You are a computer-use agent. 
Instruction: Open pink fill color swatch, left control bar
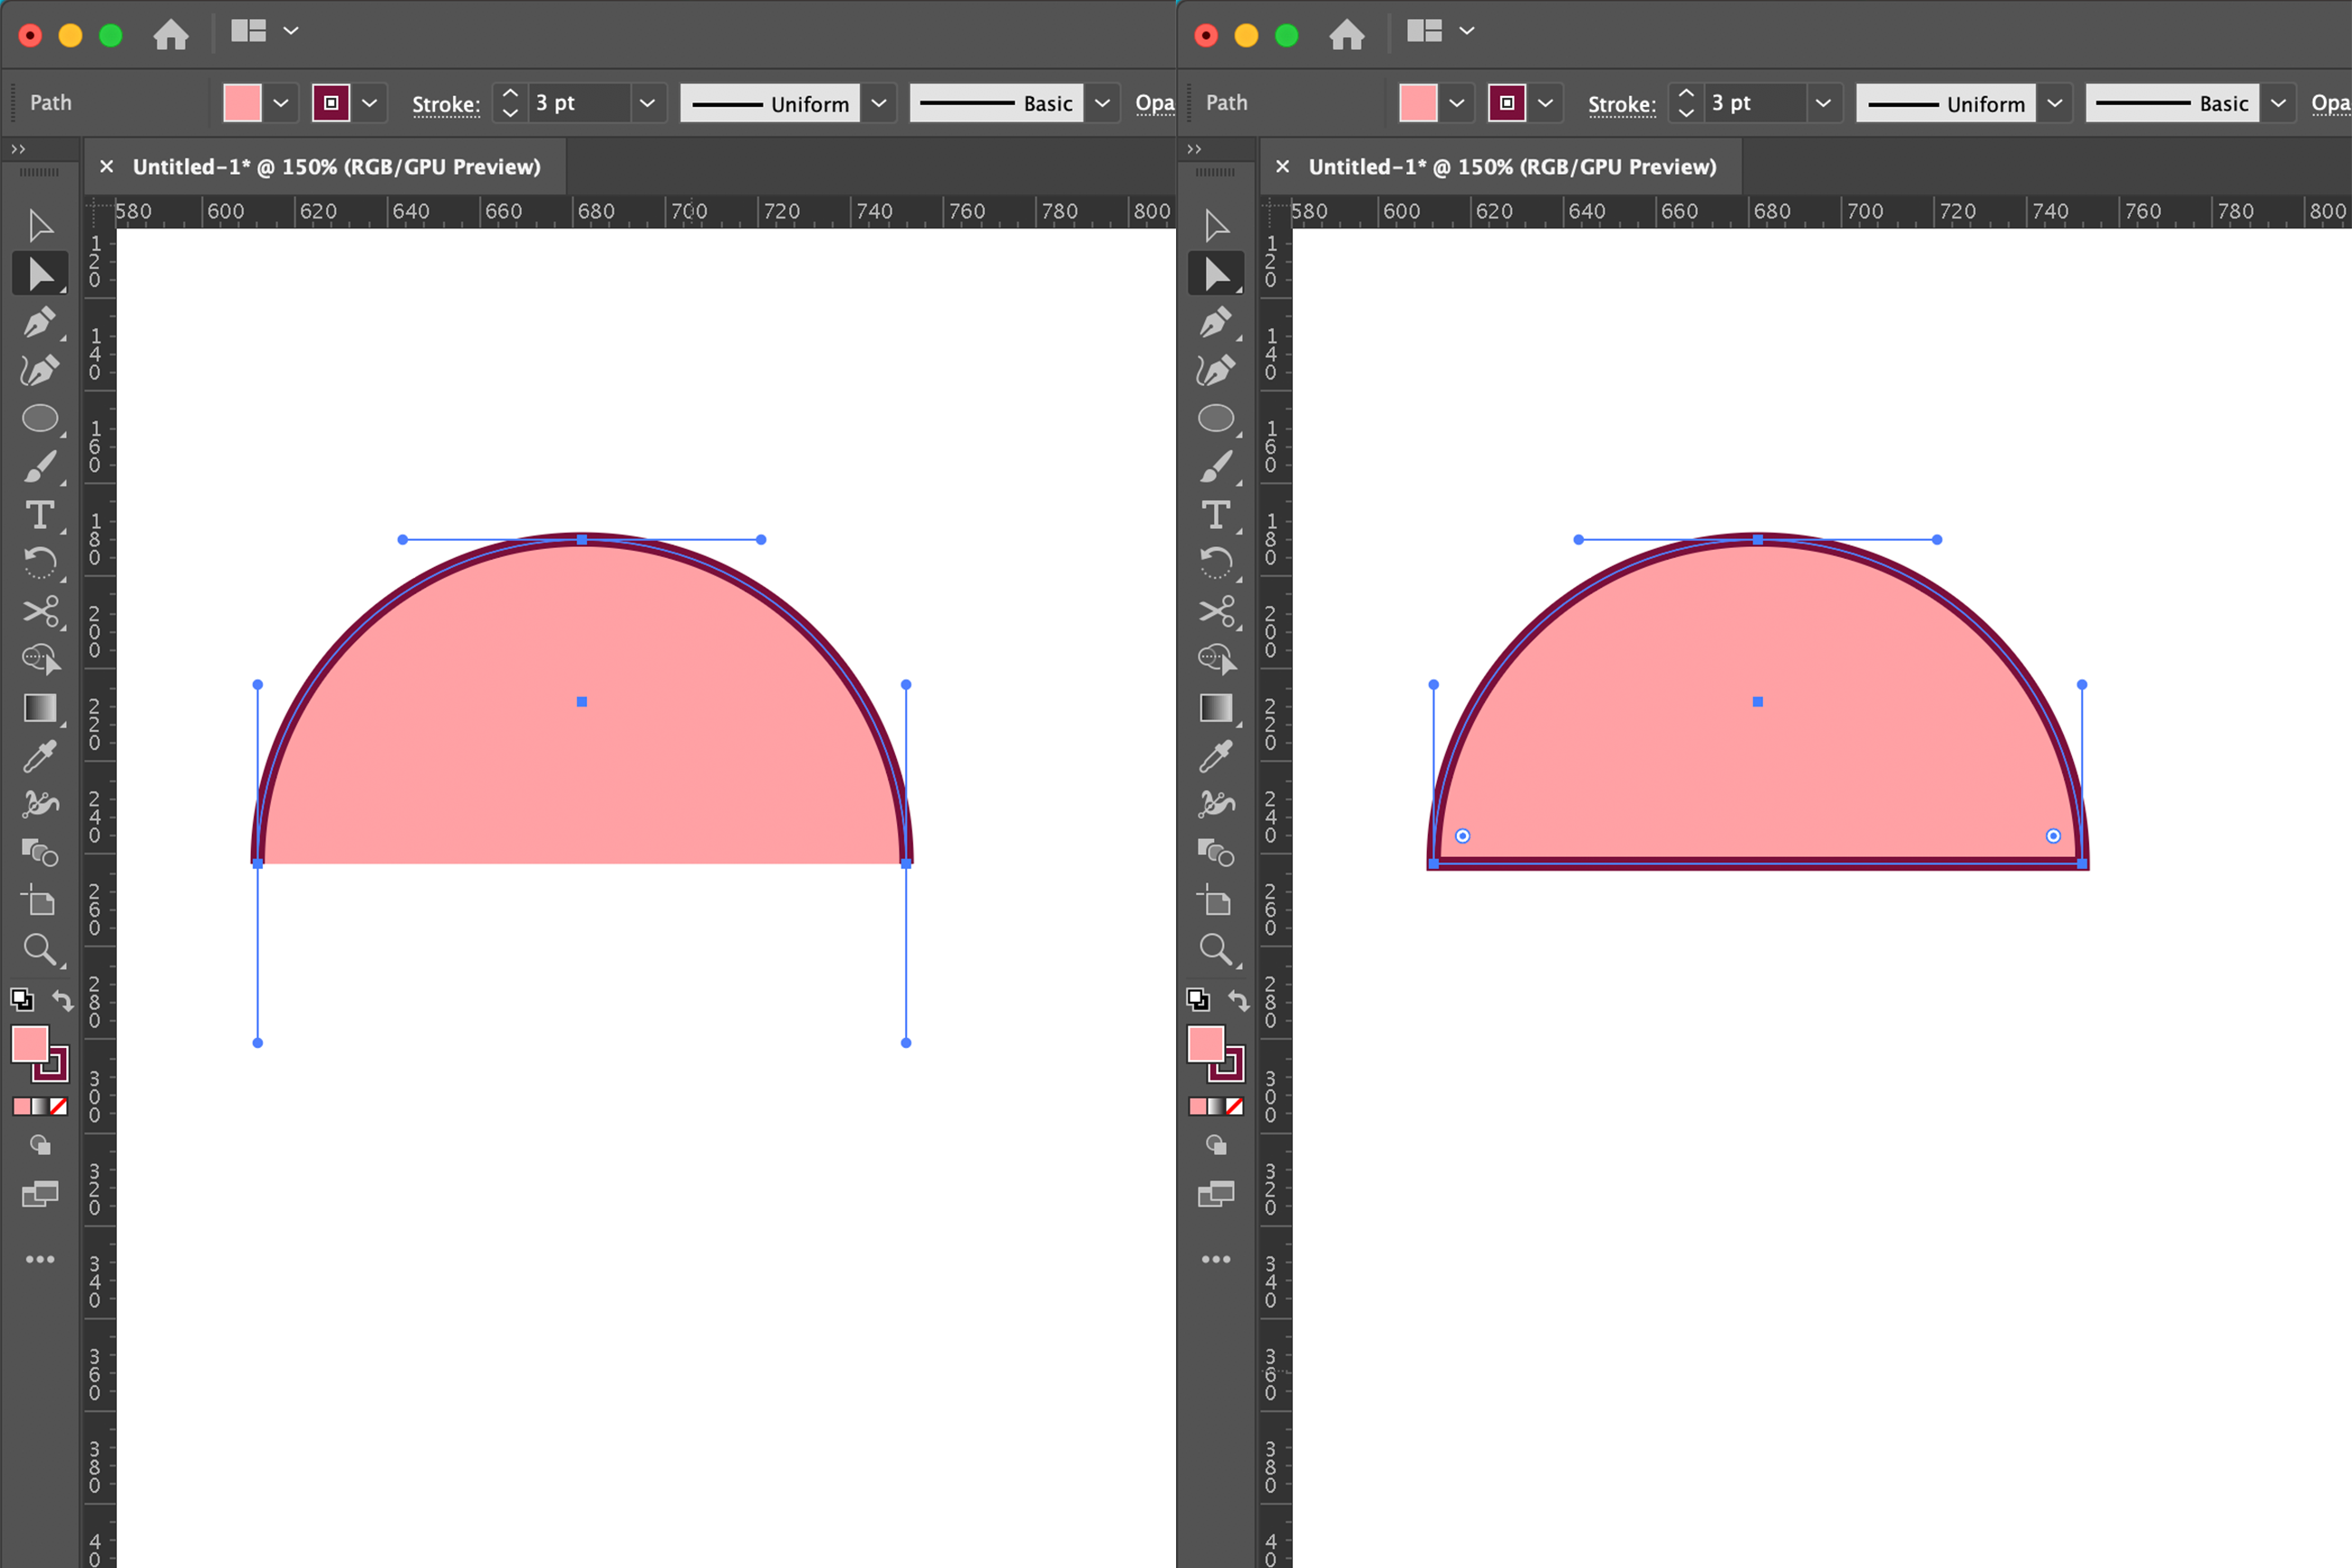[242, 103]
